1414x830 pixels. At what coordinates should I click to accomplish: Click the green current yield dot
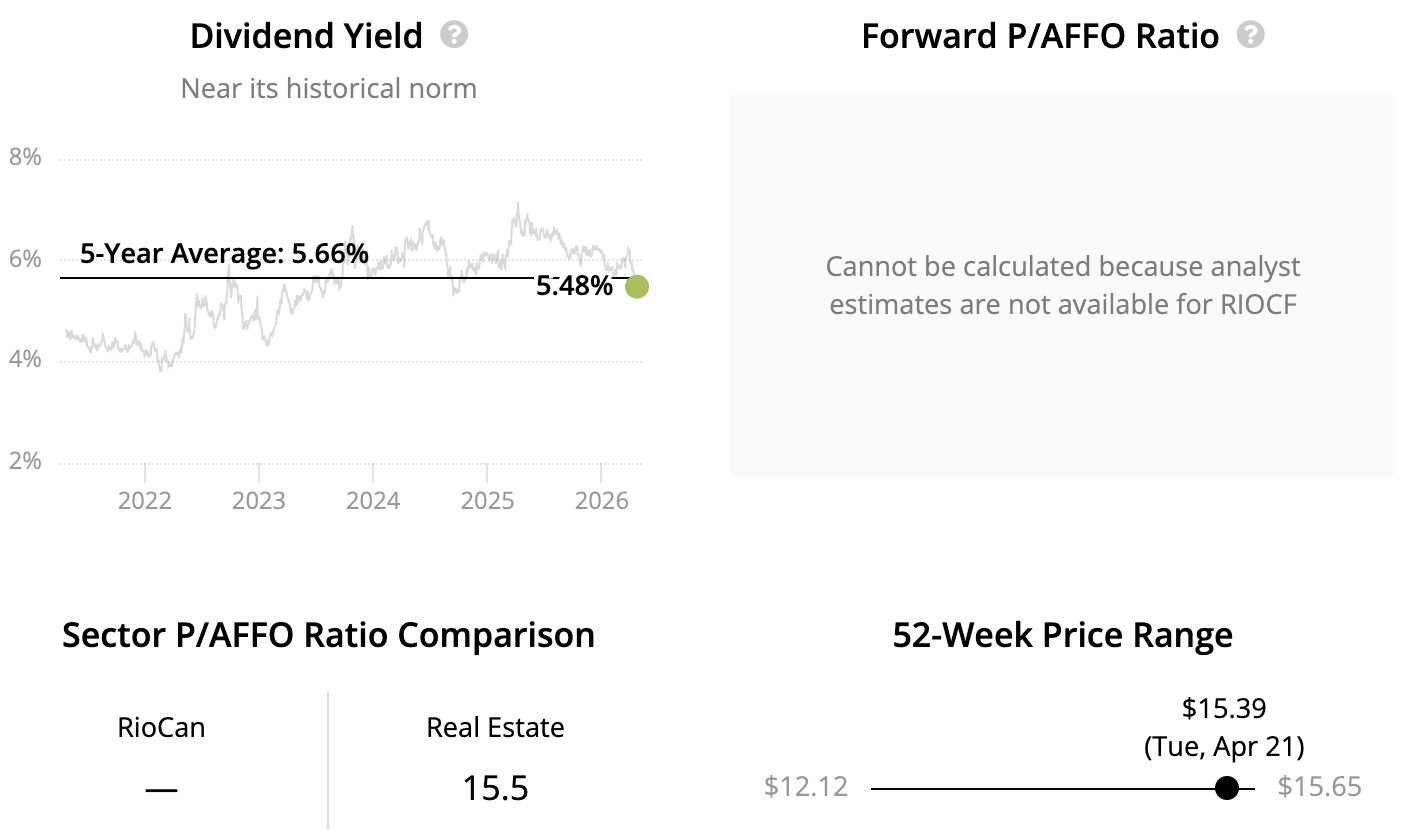point(636,287)
